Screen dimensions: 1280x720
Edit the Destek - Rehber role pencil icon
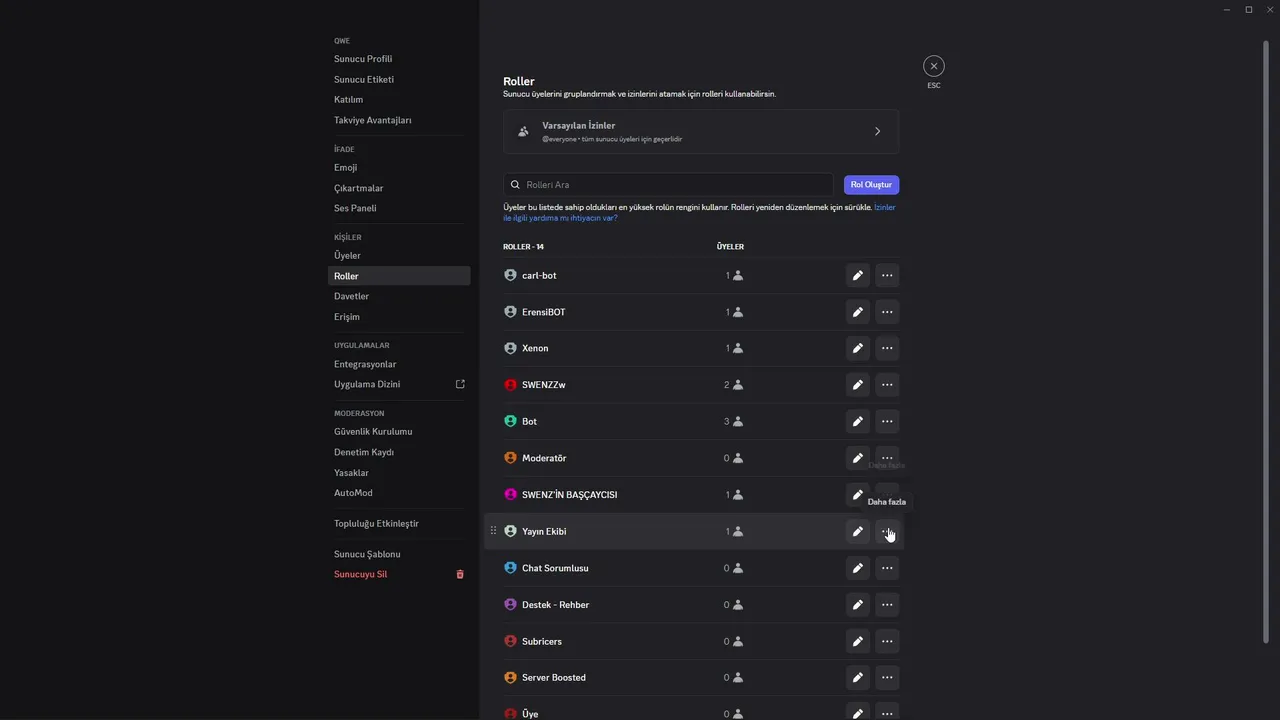[857, 604]
